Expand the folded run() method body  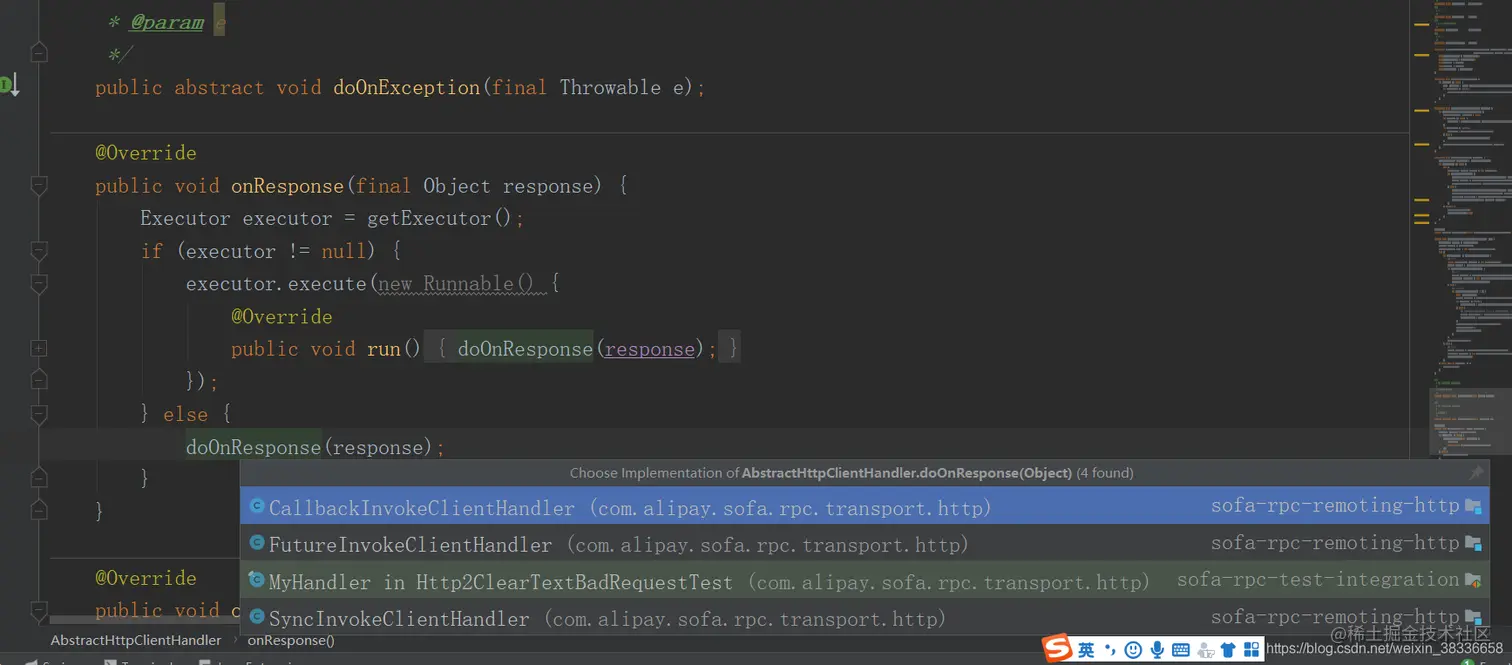coord(39,349)
